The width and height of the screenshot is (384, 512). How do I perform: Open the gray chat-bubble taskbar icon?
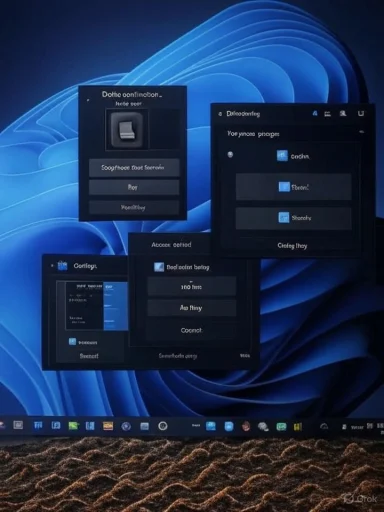(x=263, y=426)
